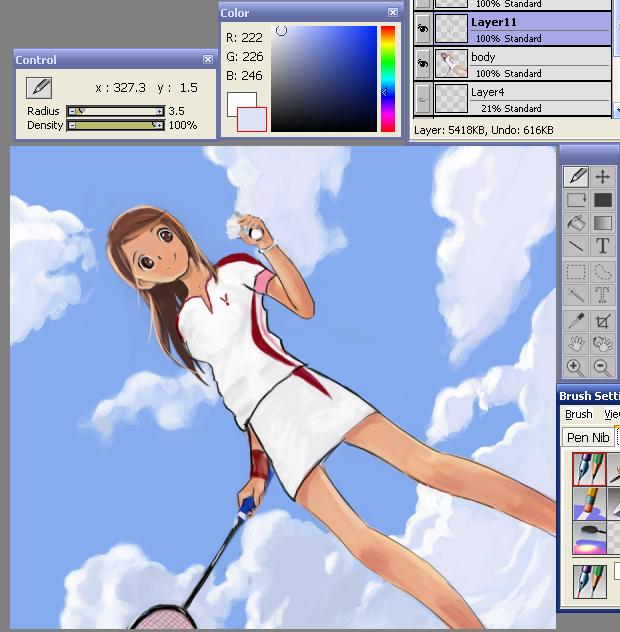Click the Layer4 thumbnail

451,99
